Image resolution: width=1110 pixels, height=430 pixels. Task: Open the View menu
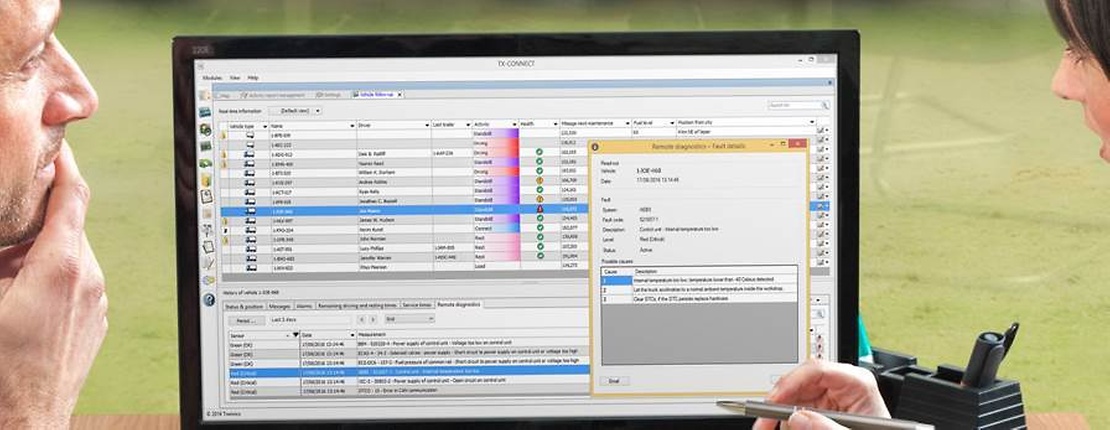[x=234, y=78]
